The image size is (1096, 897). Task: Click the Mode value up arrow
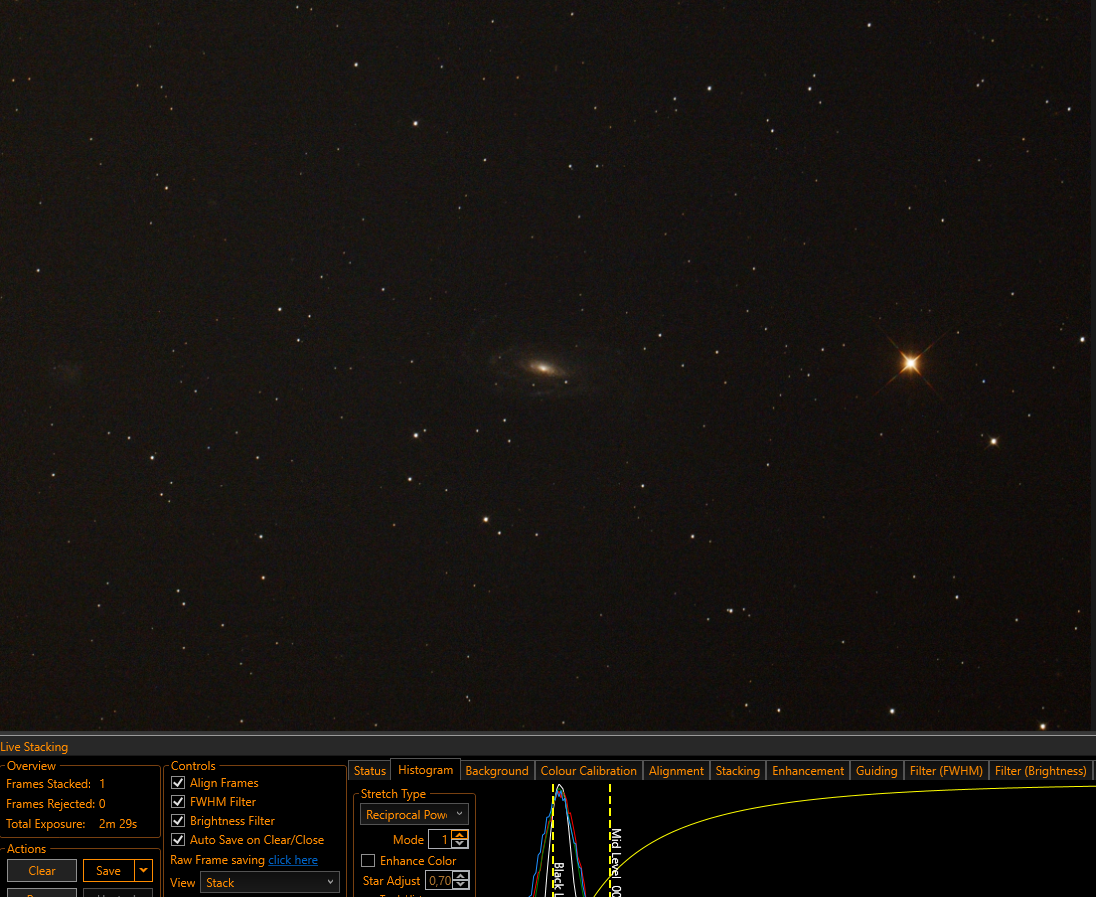pos(460,835)
